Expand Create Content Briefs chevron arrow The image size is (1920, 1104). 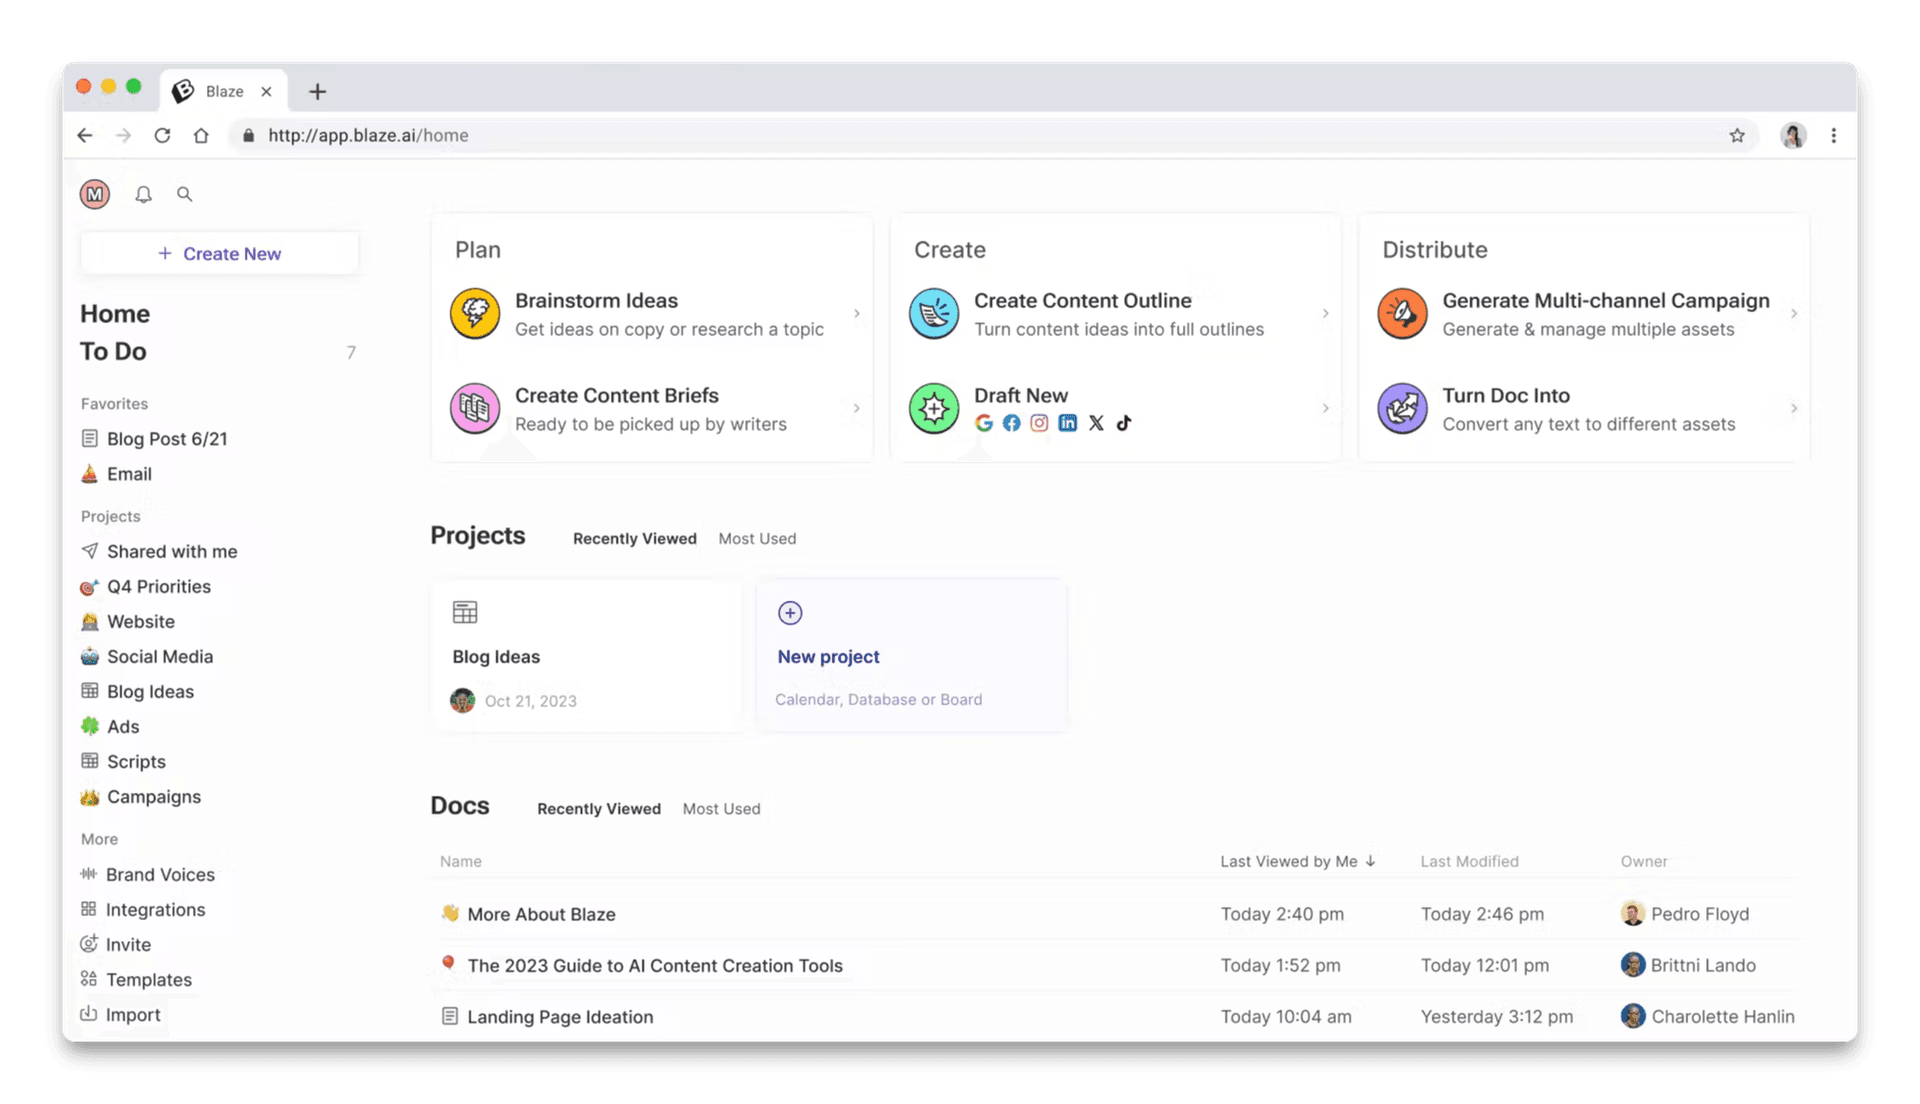(857, 408)
